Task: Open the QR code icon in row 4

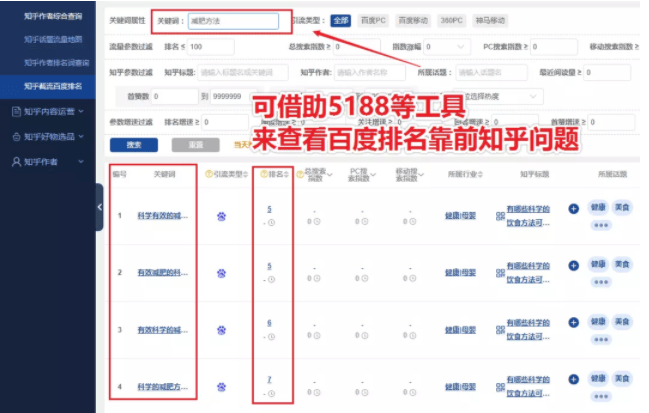Action: 500,387
